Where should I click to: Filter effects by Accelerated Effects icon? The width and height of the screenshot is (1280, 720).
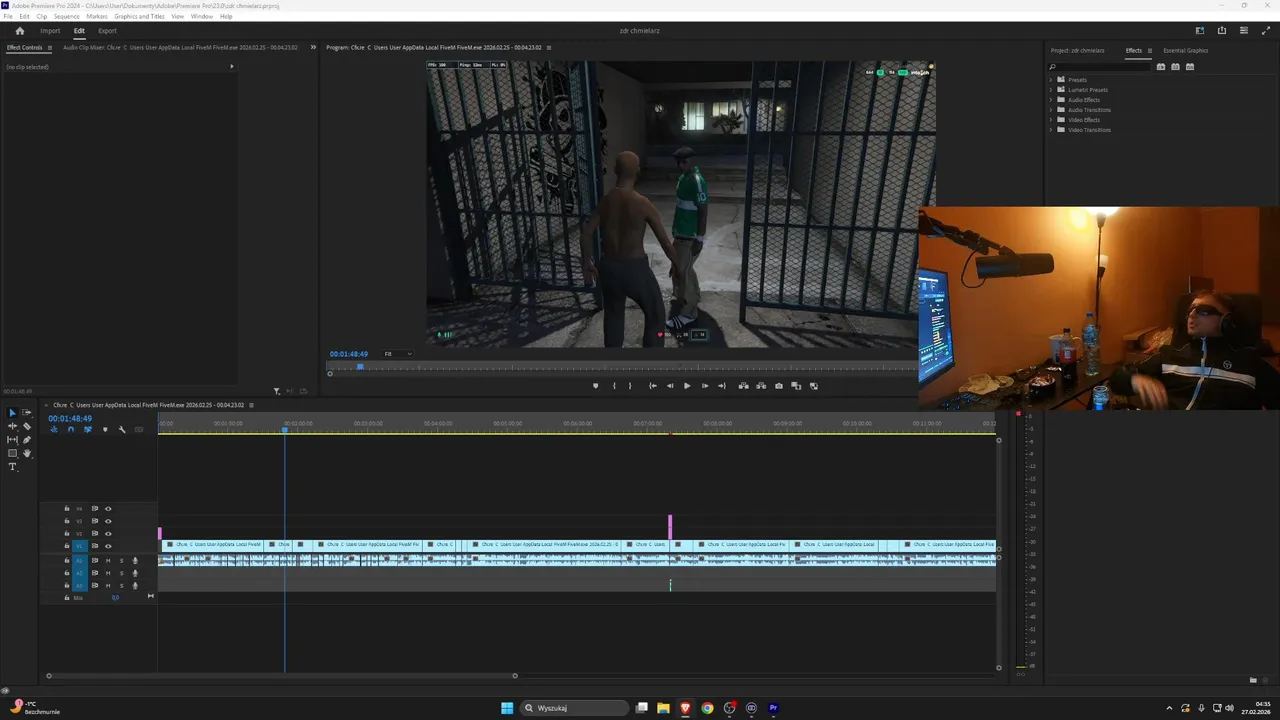click(x=1161, y=67)
